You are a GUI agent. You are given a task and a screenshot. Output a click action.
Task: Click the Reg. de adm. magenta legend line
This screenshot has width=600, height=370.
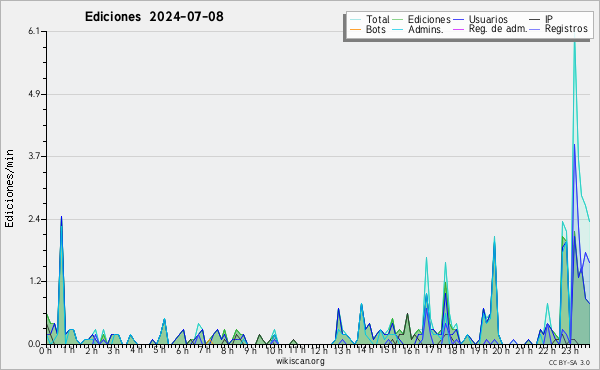coord(458,29)
